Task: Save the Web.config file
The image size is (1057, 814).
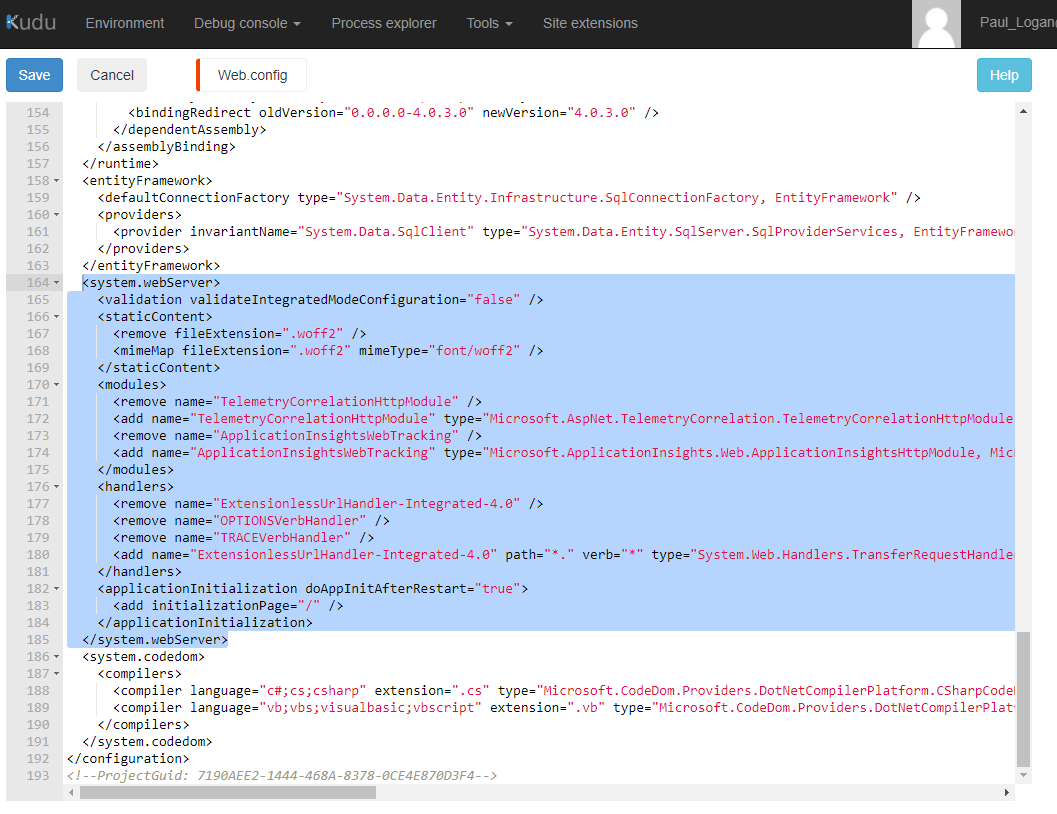Action: [x=34, y=75]
